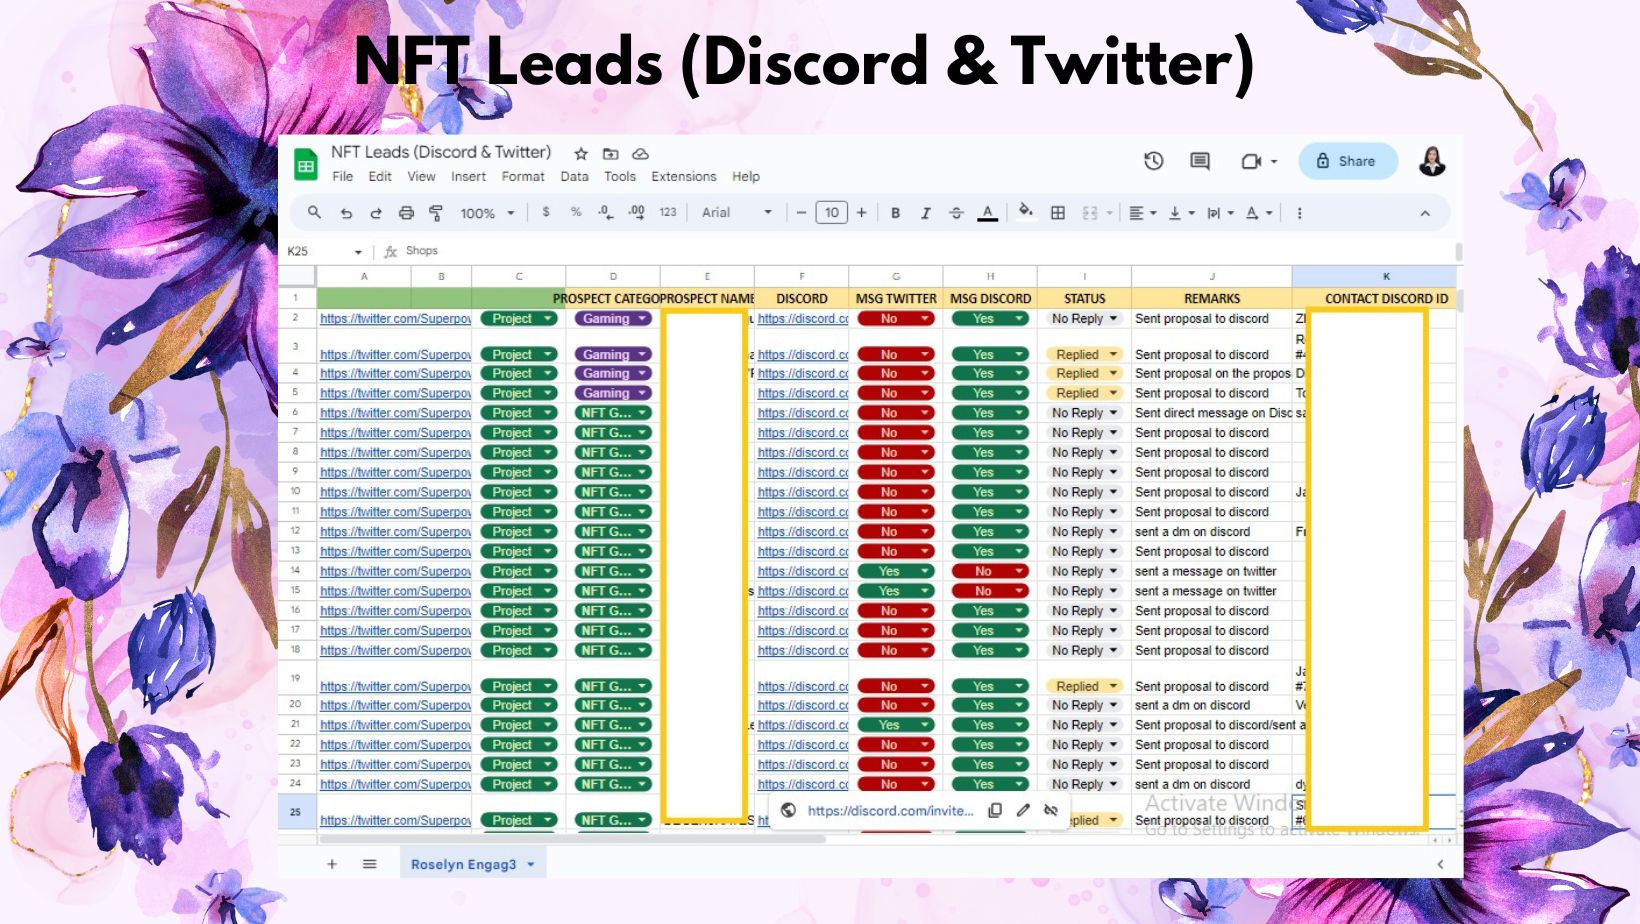Open horizontal align options
The height and width of the screenshot is (924, 1640).
pos(1142,213)
